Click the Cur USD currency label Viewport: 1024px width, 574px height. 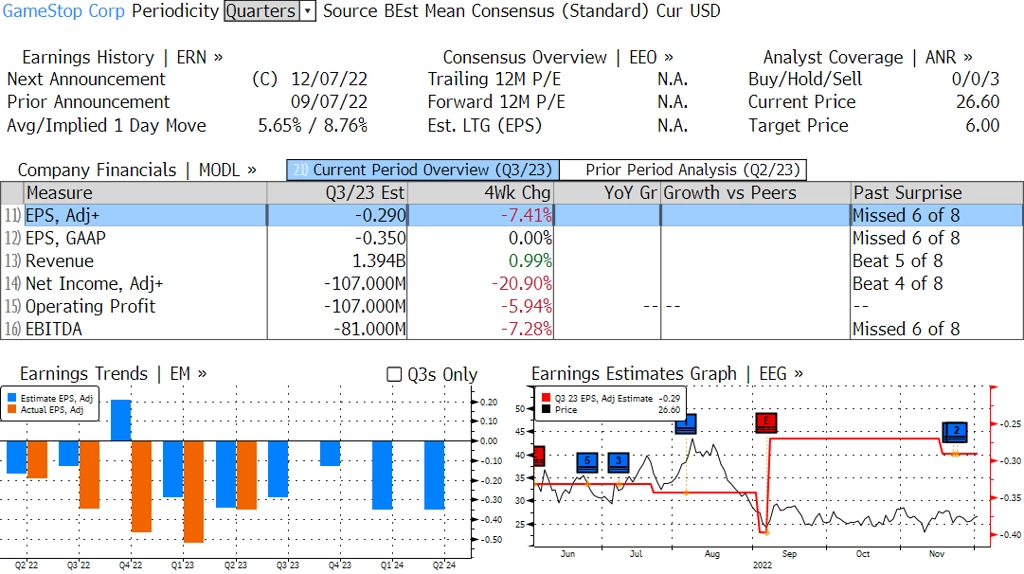coord(688,11)
